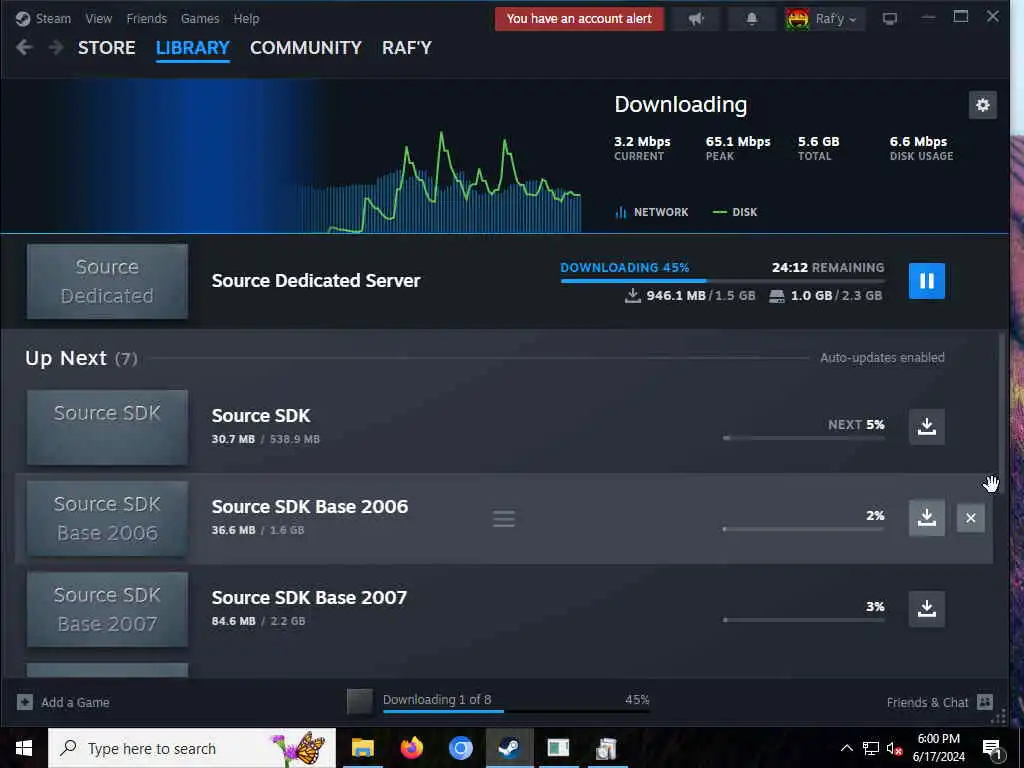Image resolution: width=1024 pixels, height=768 pixels.
Task: Open the Games menu
Action: pos(200,18)
